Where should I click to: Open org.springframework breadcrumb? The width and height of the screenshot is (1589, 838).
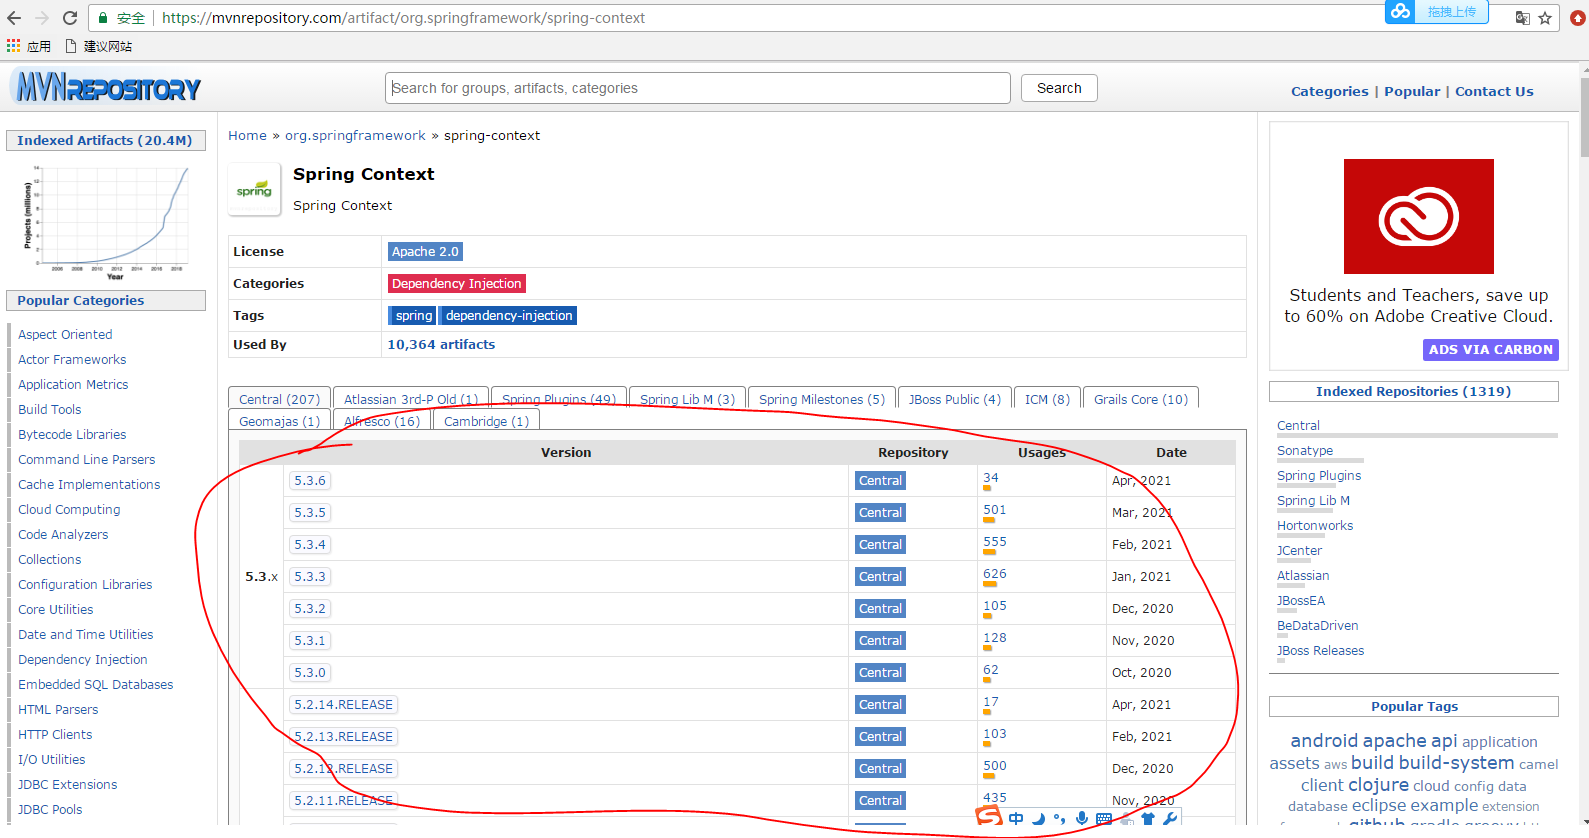coord(355,135)
